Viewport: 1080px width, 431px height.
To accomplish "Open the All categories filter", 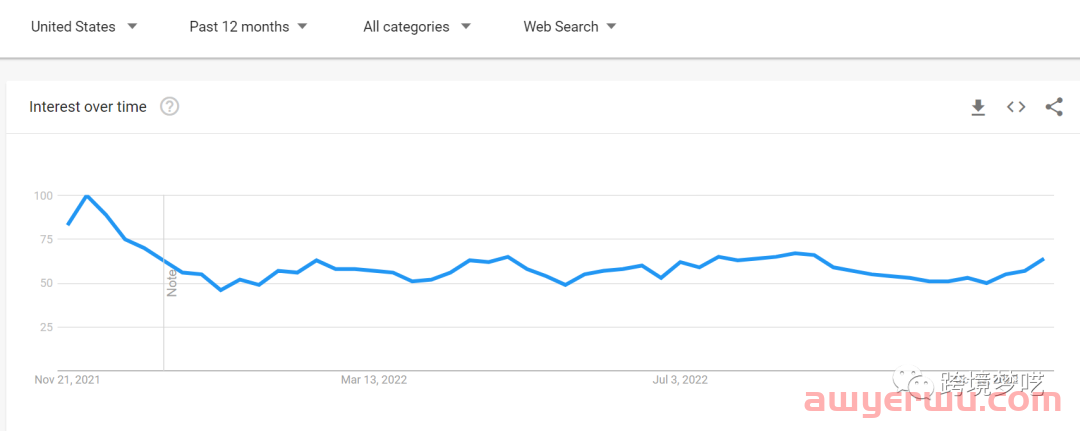I will 417,27.
